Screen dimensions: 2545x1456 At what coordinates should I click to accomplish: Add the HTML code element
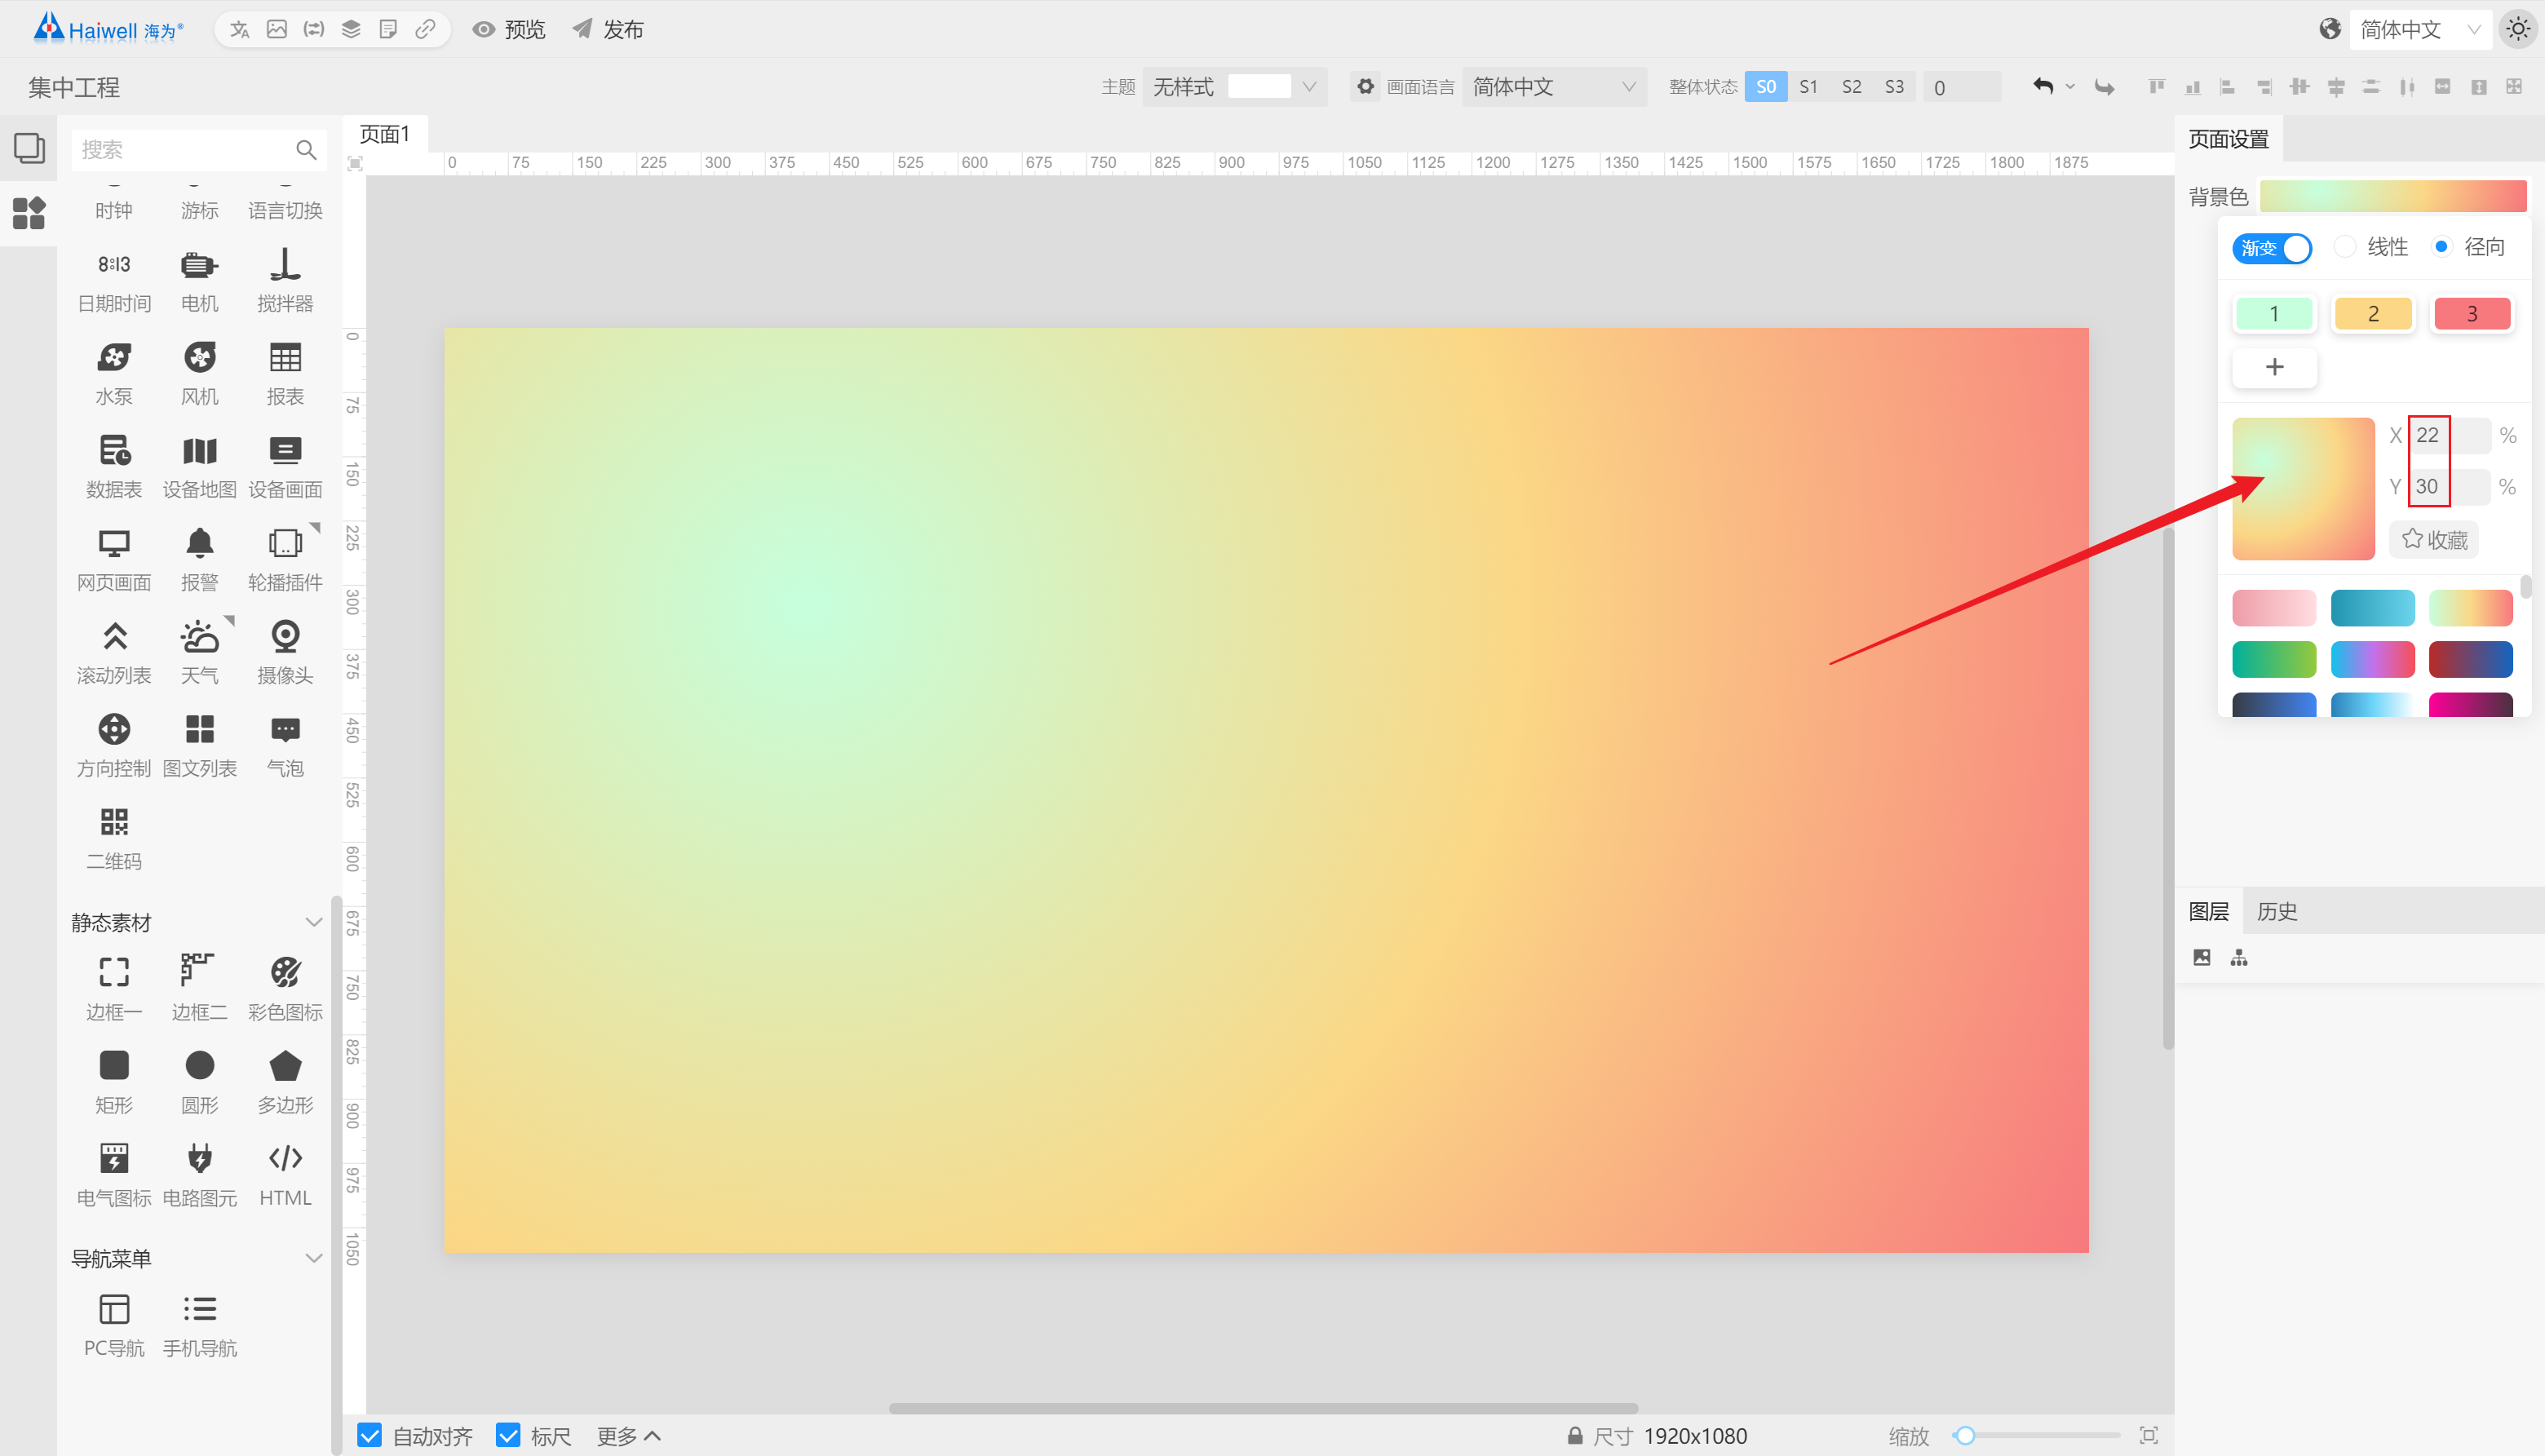click(x=285, y=1174)
